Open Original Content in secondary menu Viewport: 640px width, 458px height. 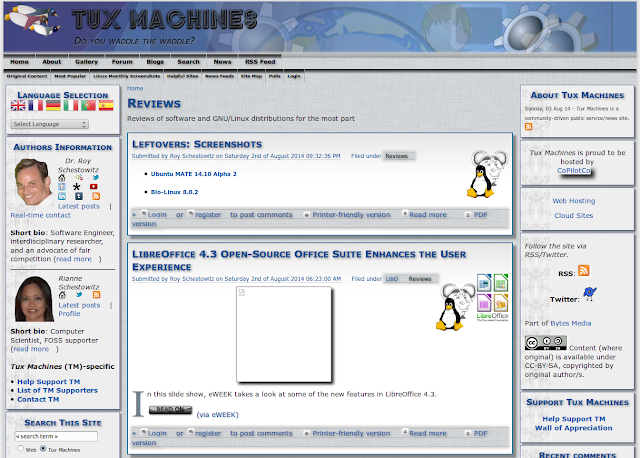click(27, 76)
